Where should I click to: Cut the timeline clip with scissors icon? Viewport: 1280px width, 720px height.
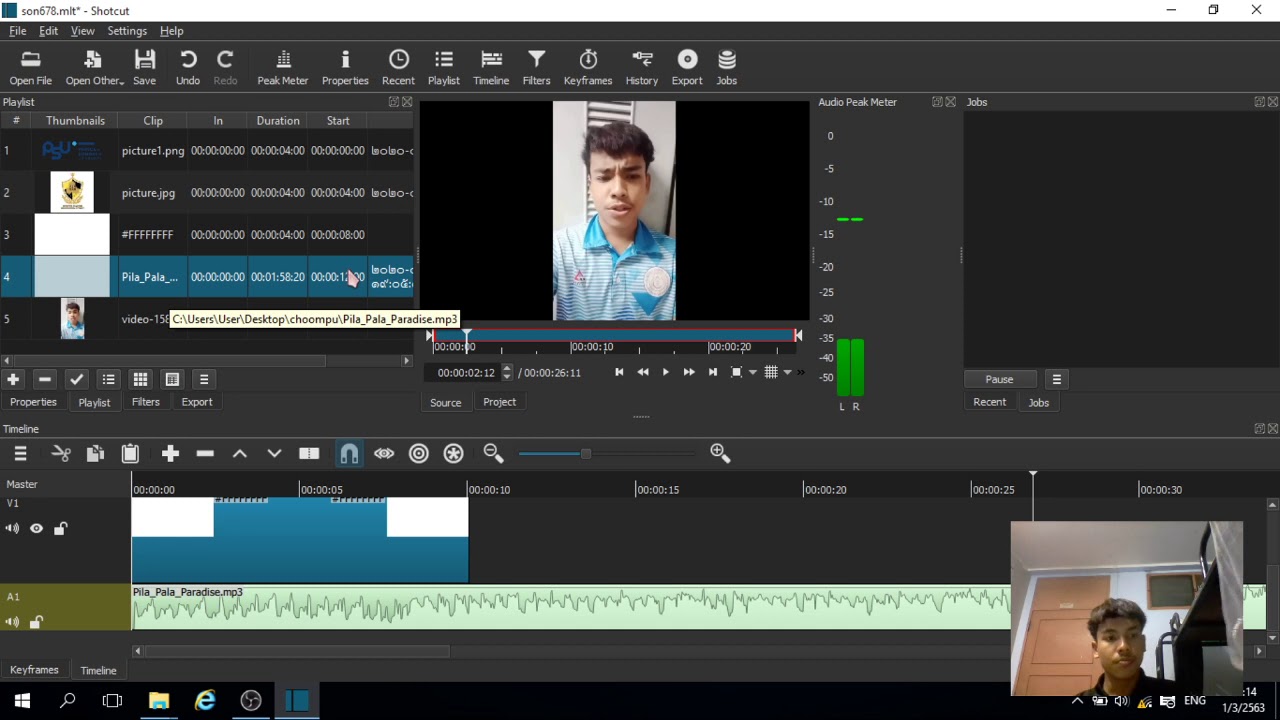pyautogui.click(x=61, y=454)
